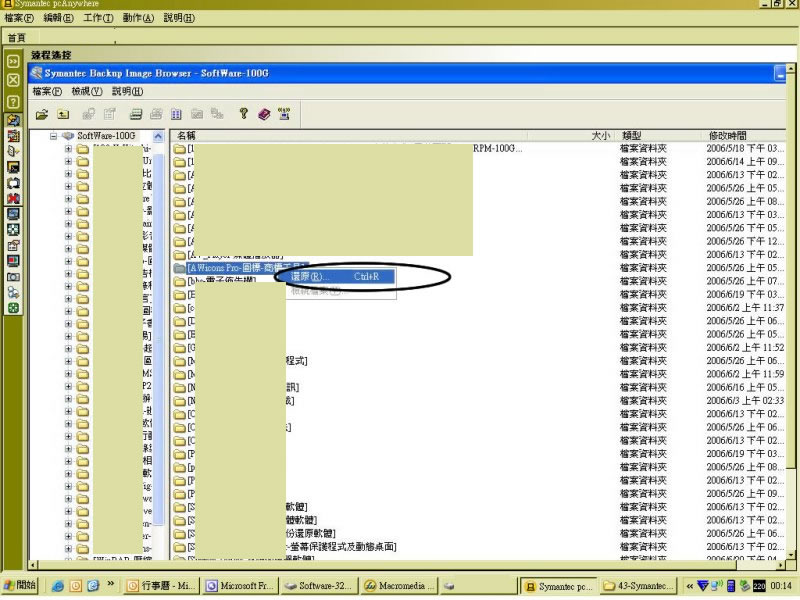Click the remote window vertical scroll-down arrow
800x600 pixels.
[790, 556]
